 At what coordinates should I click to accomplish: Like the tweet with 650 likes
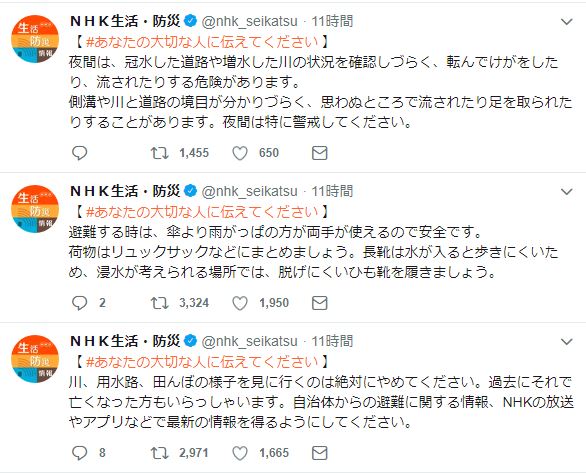pyautogui.click(x=240, y=153)
